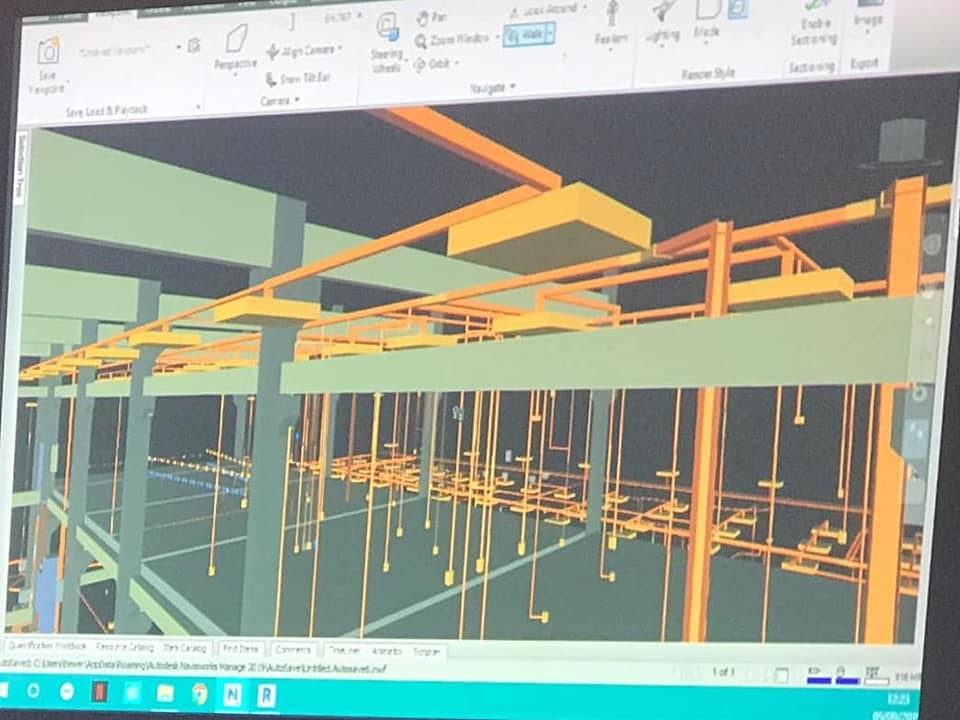Switch to Revit on the taskbar
This screenshot has width=960, height=720.
(x=266, y=696)
